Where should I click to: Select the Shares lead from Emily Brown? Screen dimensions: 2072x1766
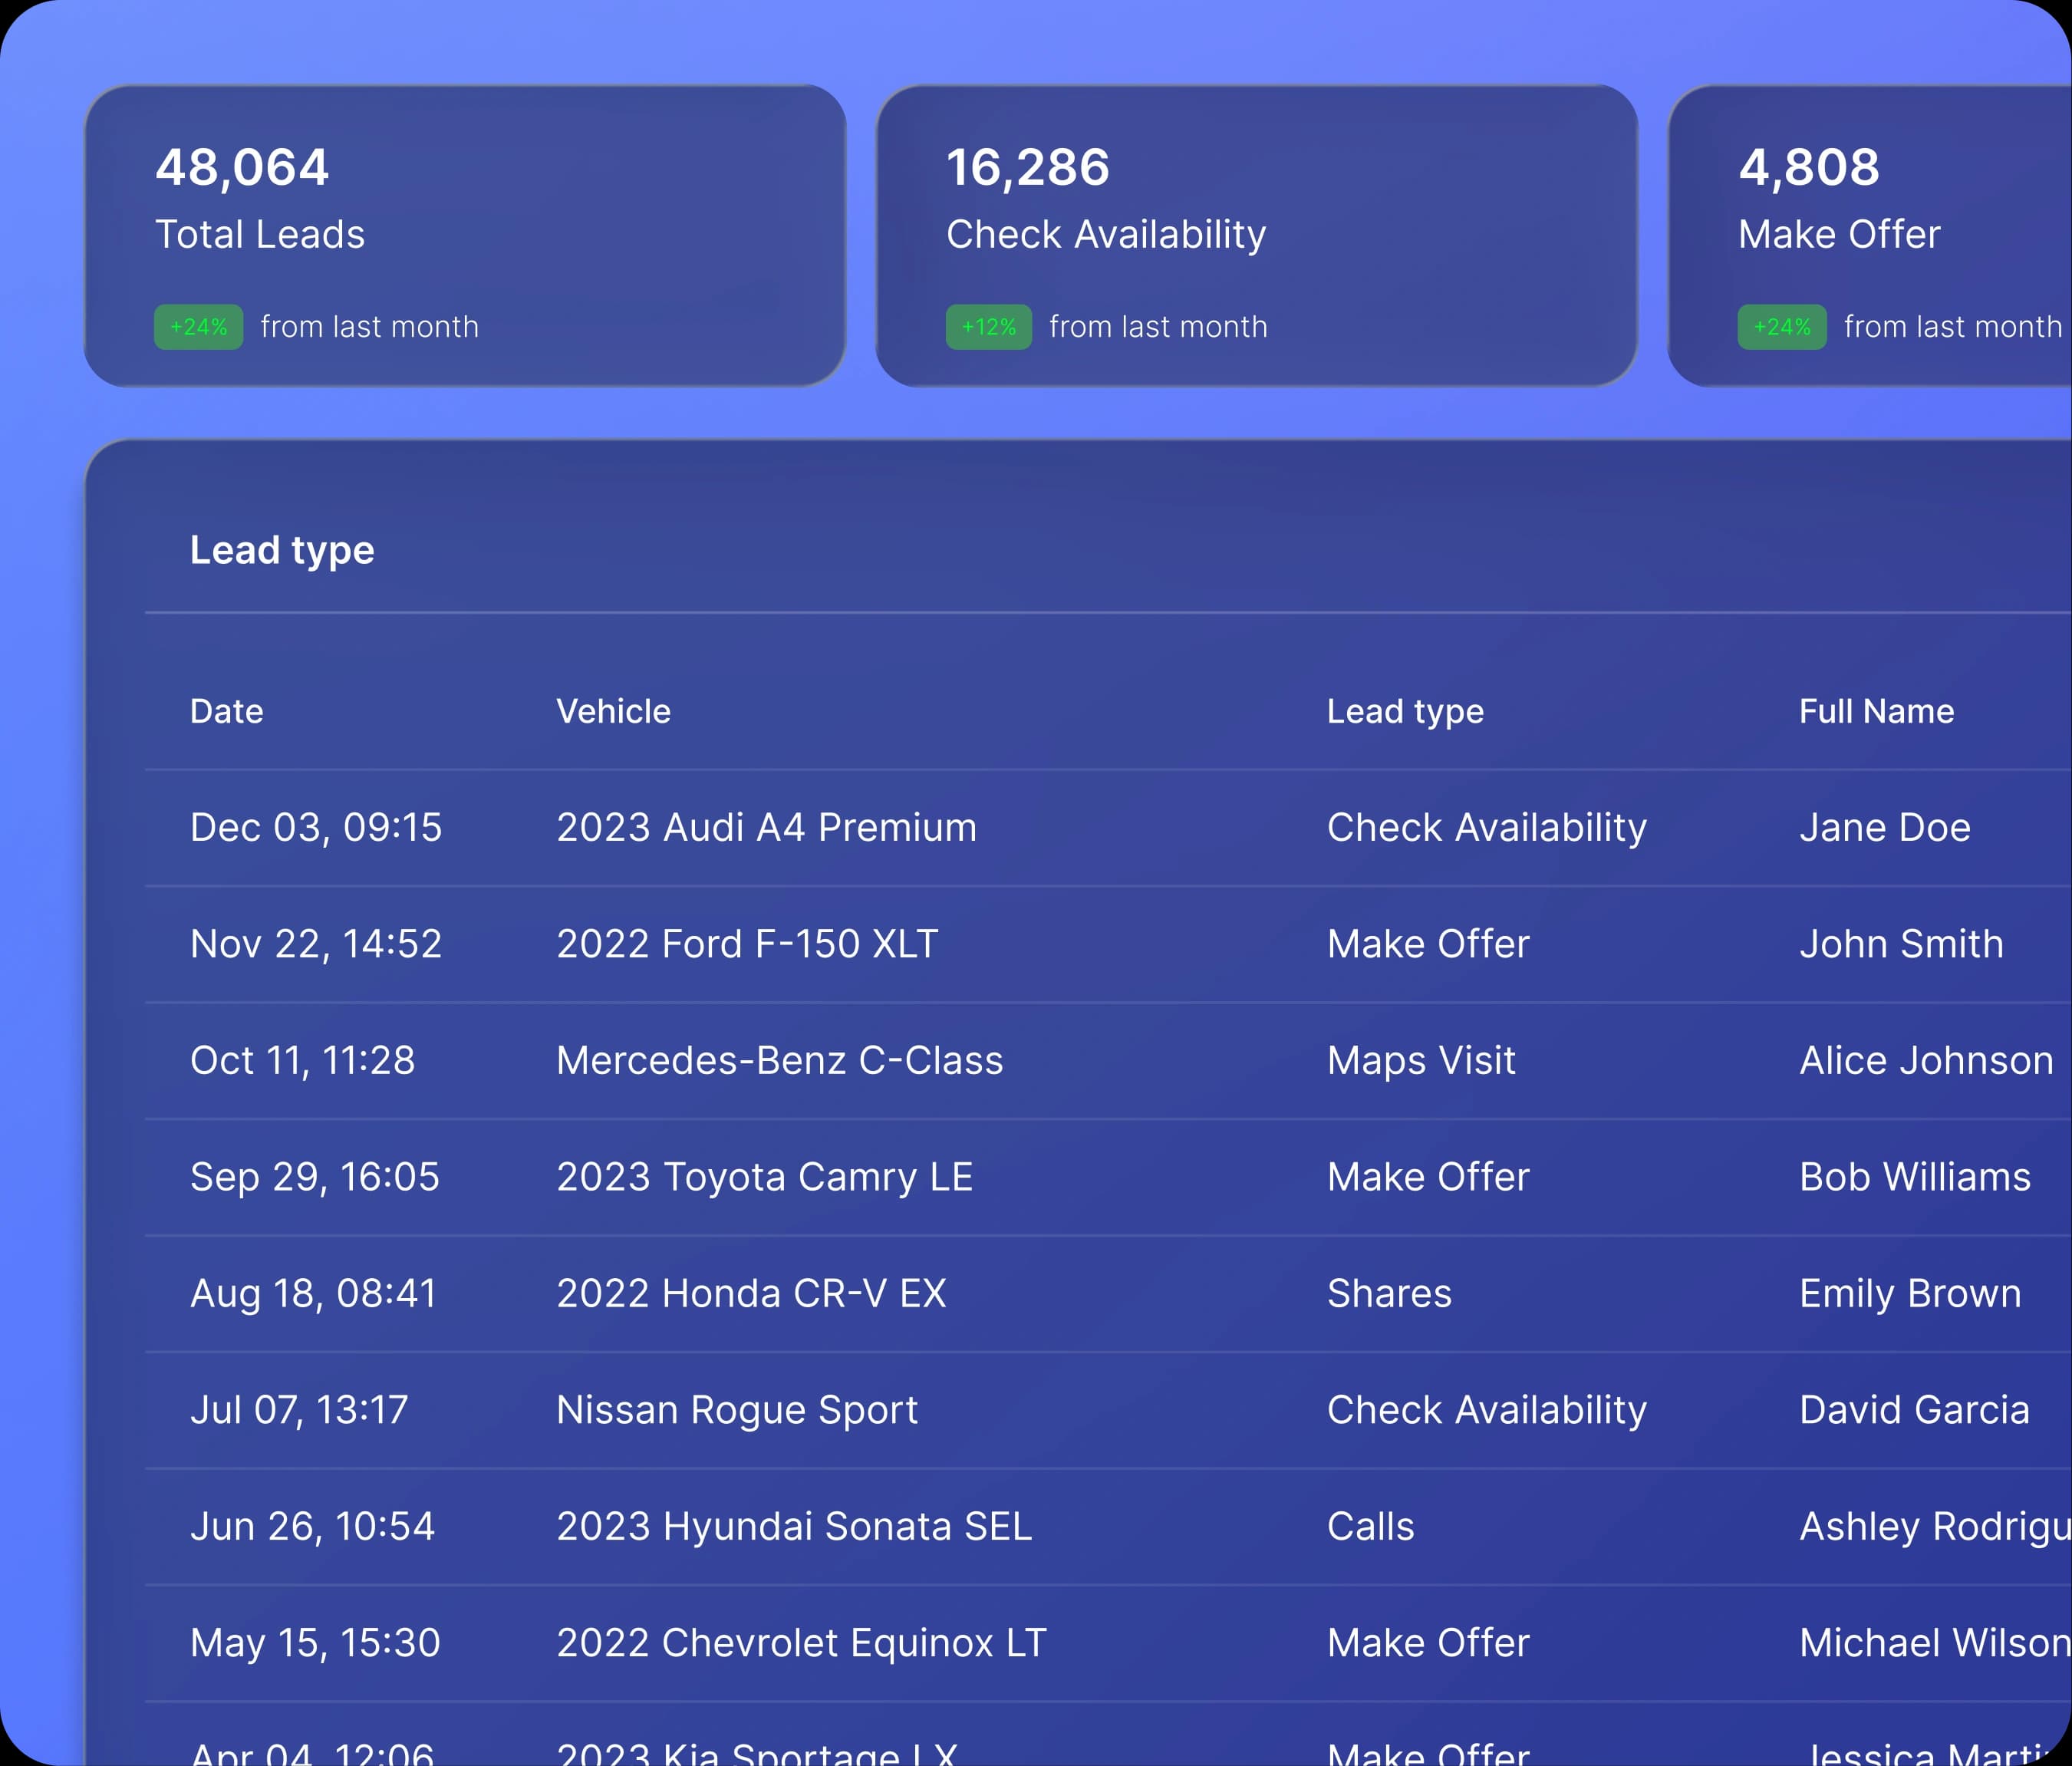coord(1389,1293)
